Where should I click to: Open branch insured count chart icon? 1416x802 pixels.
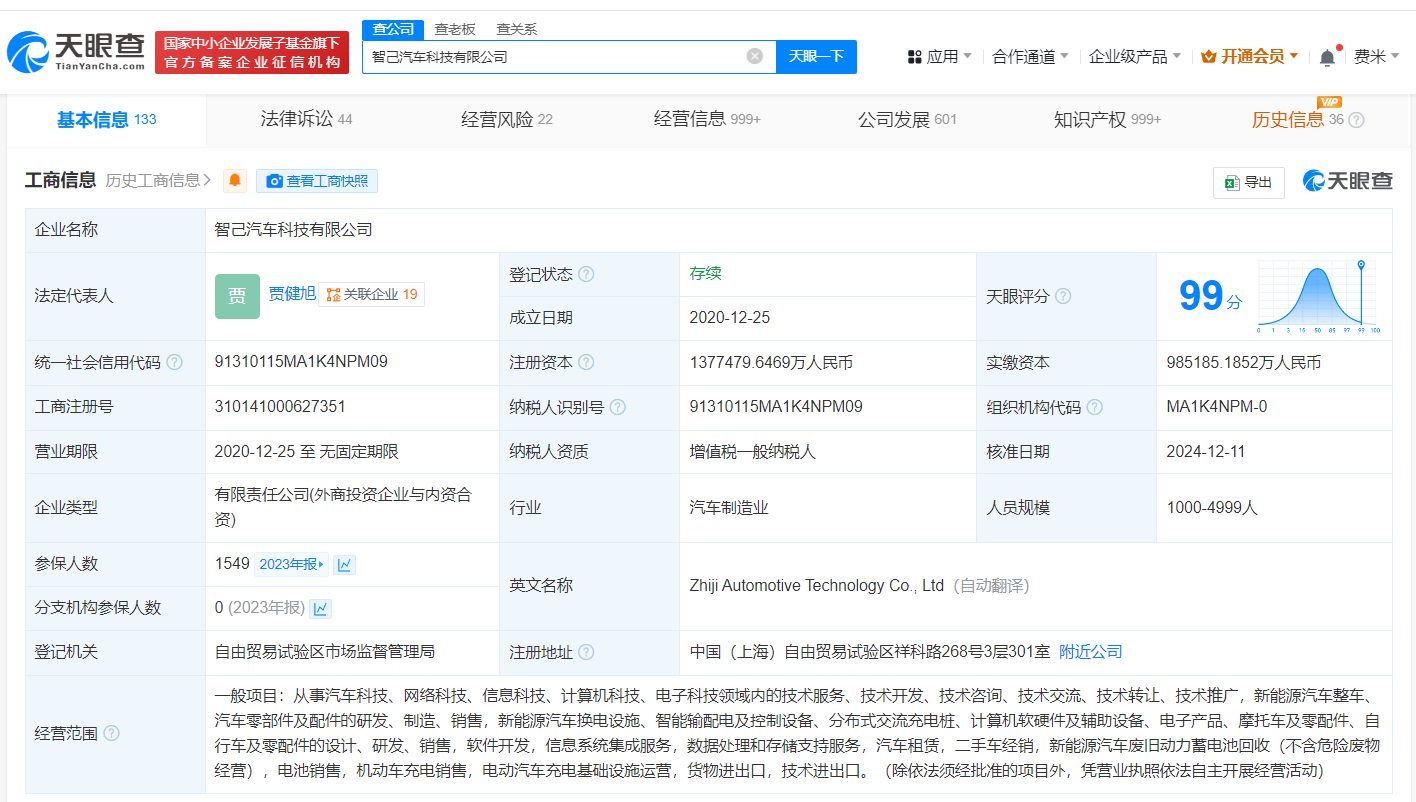click(320, 608)
